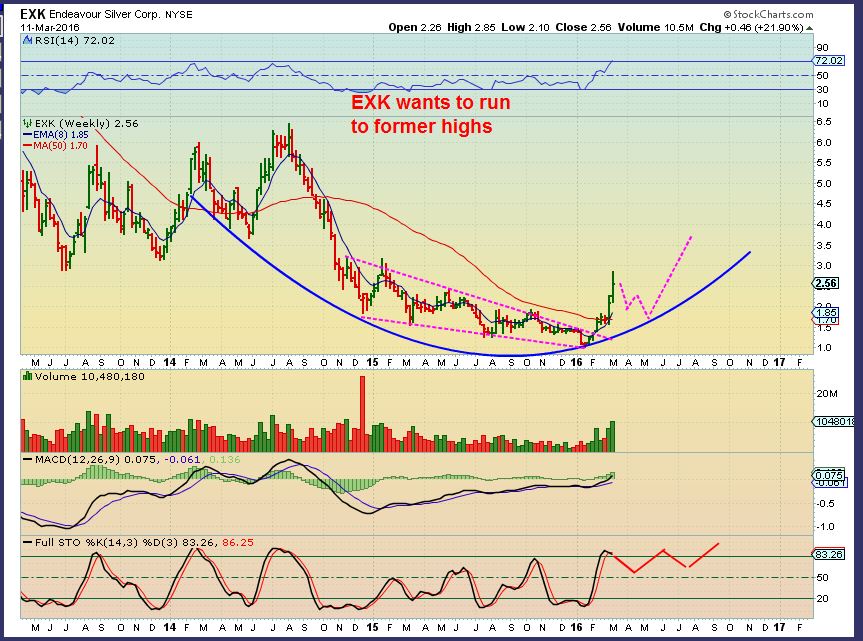
Task: Click the 90 level on RSI axis
Action: (x=822, y=48)
